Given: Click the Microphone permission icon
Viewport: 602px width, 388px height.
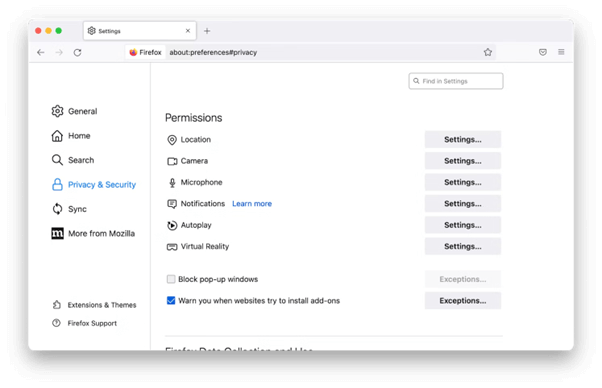Looking at the screenshot, I should pos(172,183).
